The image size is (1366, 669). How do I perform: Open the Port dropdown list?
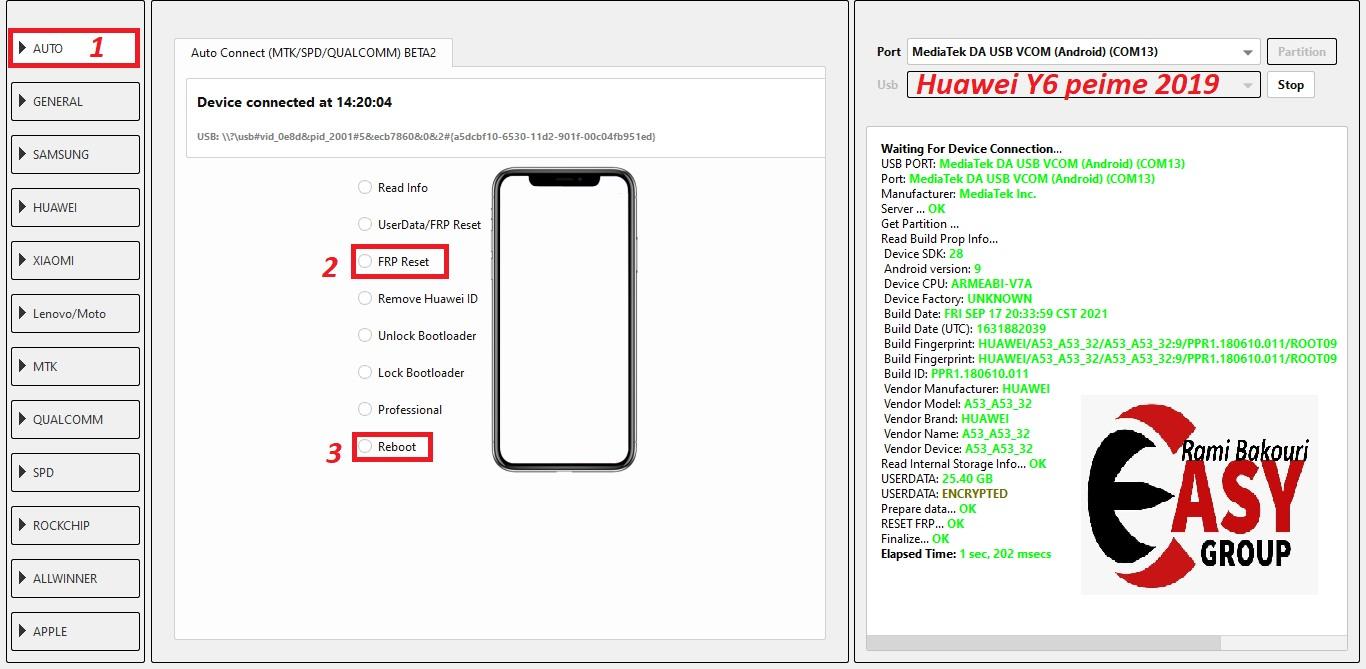pos(1083,52)
